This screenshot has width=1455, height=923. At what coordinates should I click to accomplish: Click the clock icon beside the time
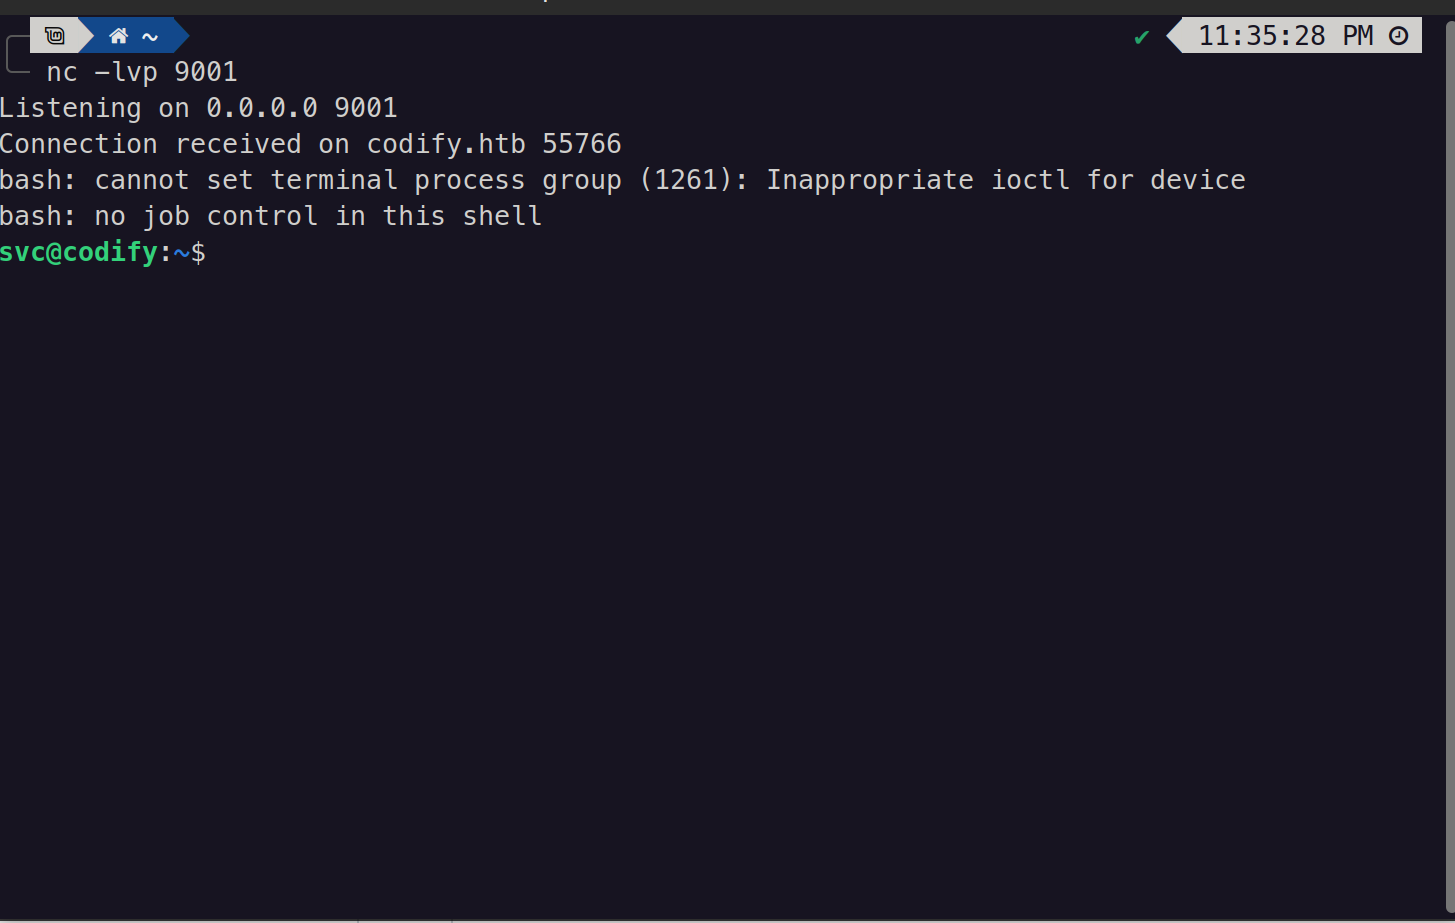[x=1399, y=36]
